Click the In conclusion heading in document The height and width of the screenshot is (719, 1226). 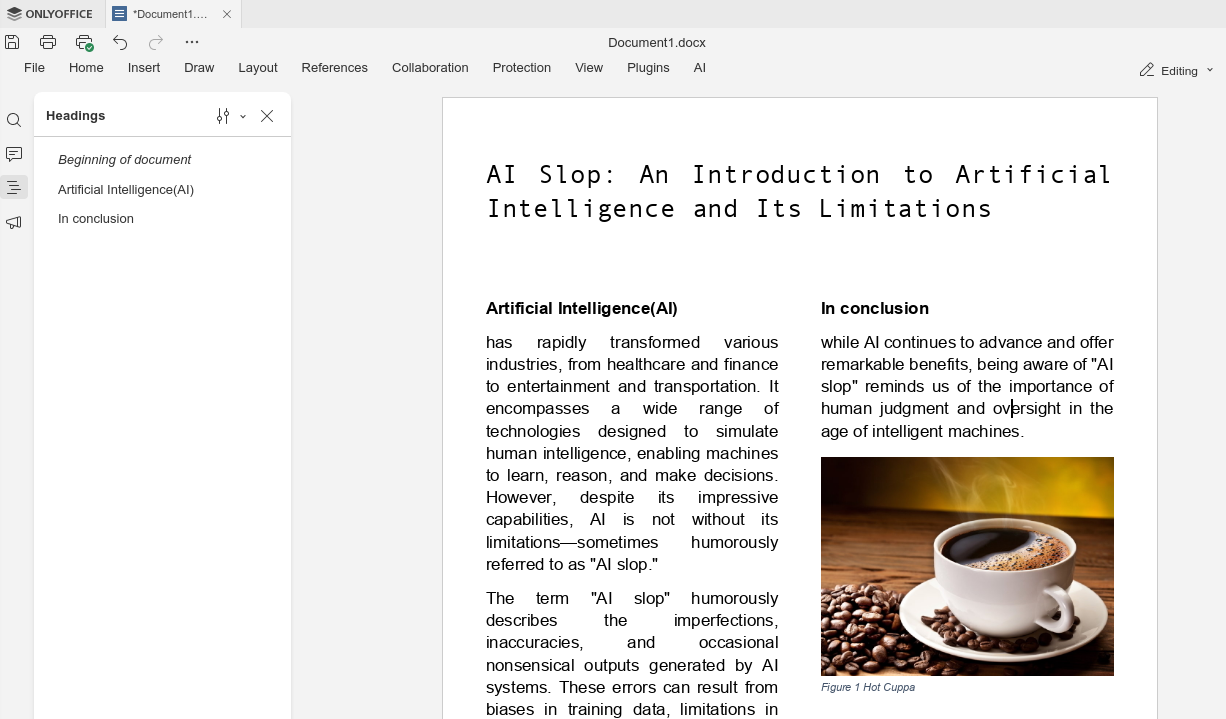coord(875,308)
